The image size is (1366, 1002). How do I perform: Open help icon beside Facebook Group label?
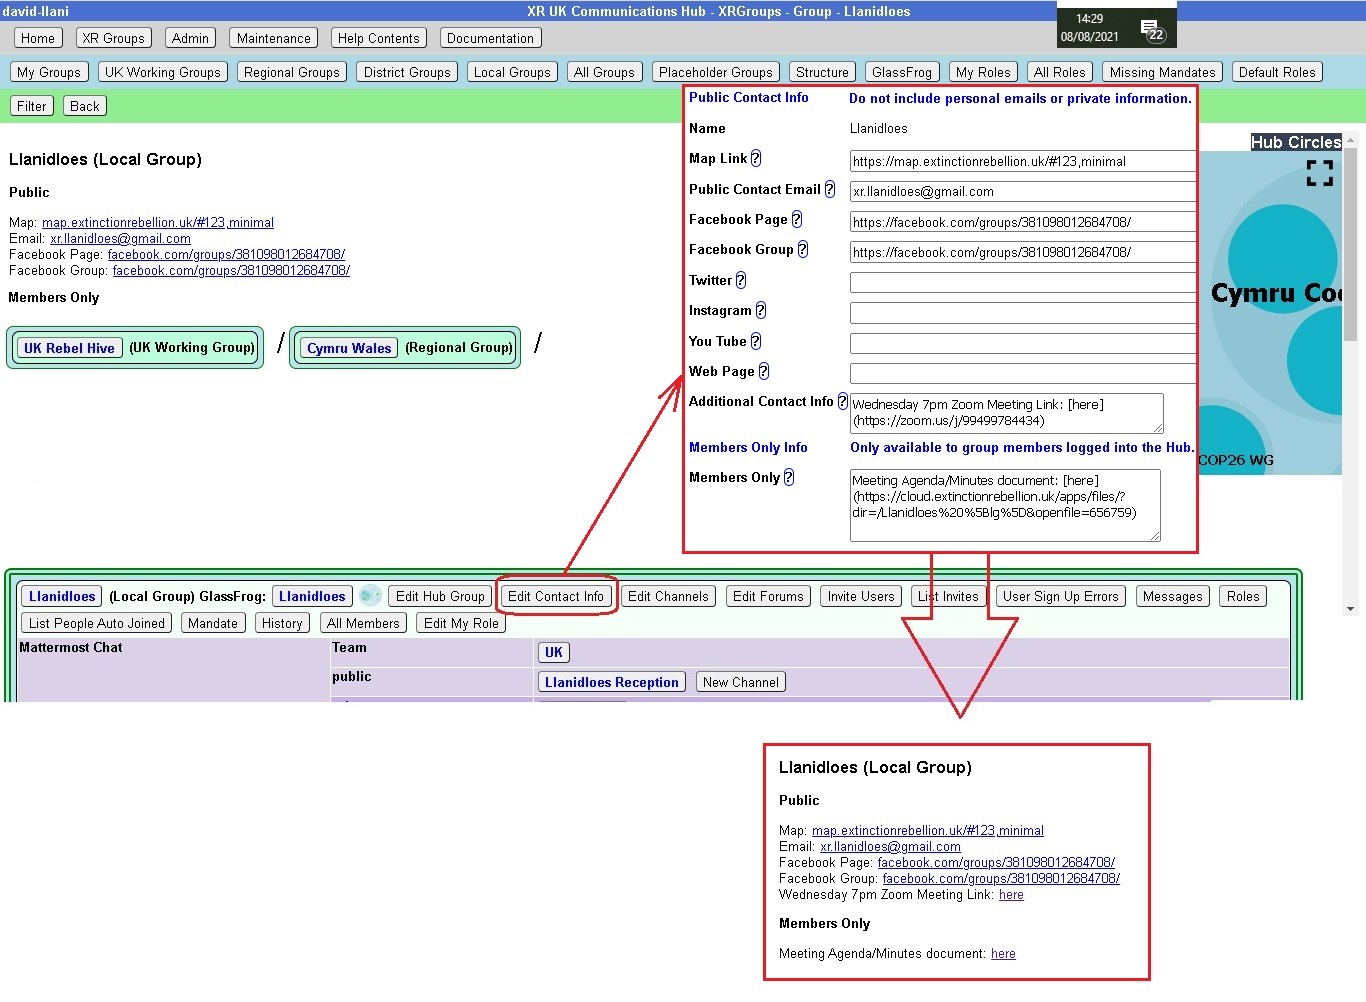coord(802,249)
